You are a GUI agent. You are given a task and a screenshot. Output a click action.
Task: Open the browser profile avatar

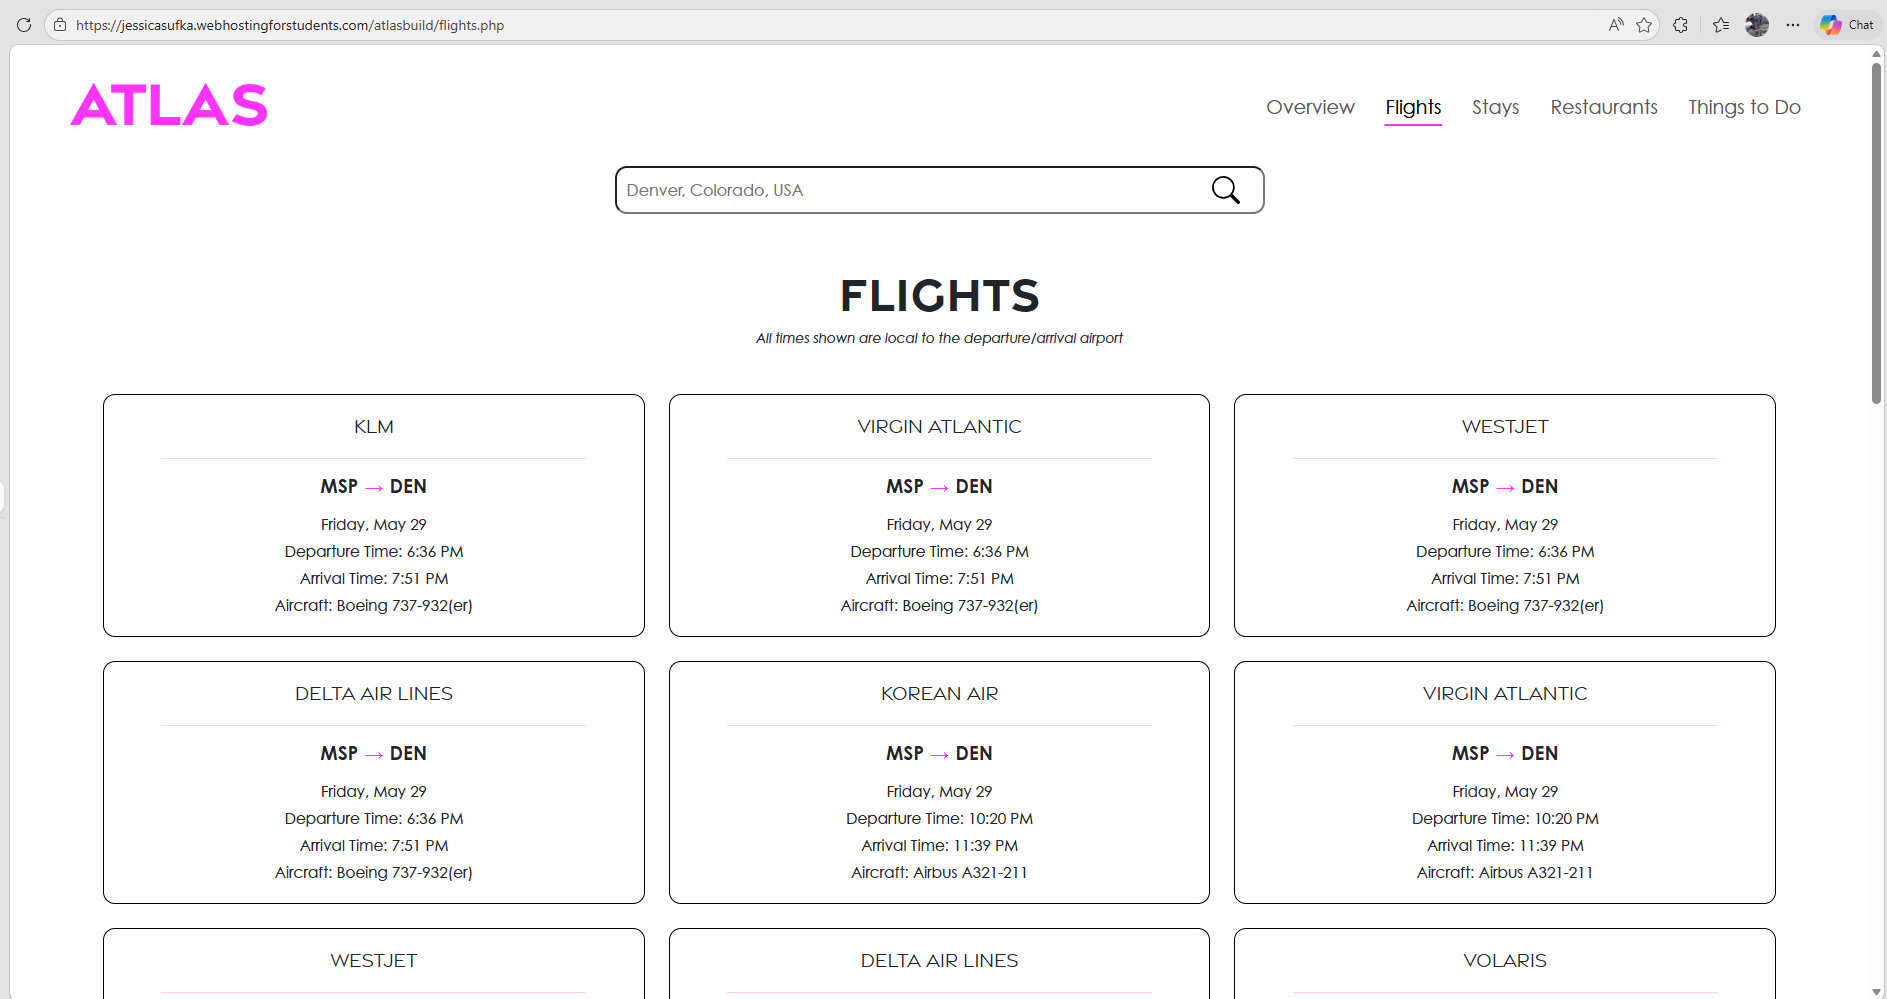[1757, 25]
